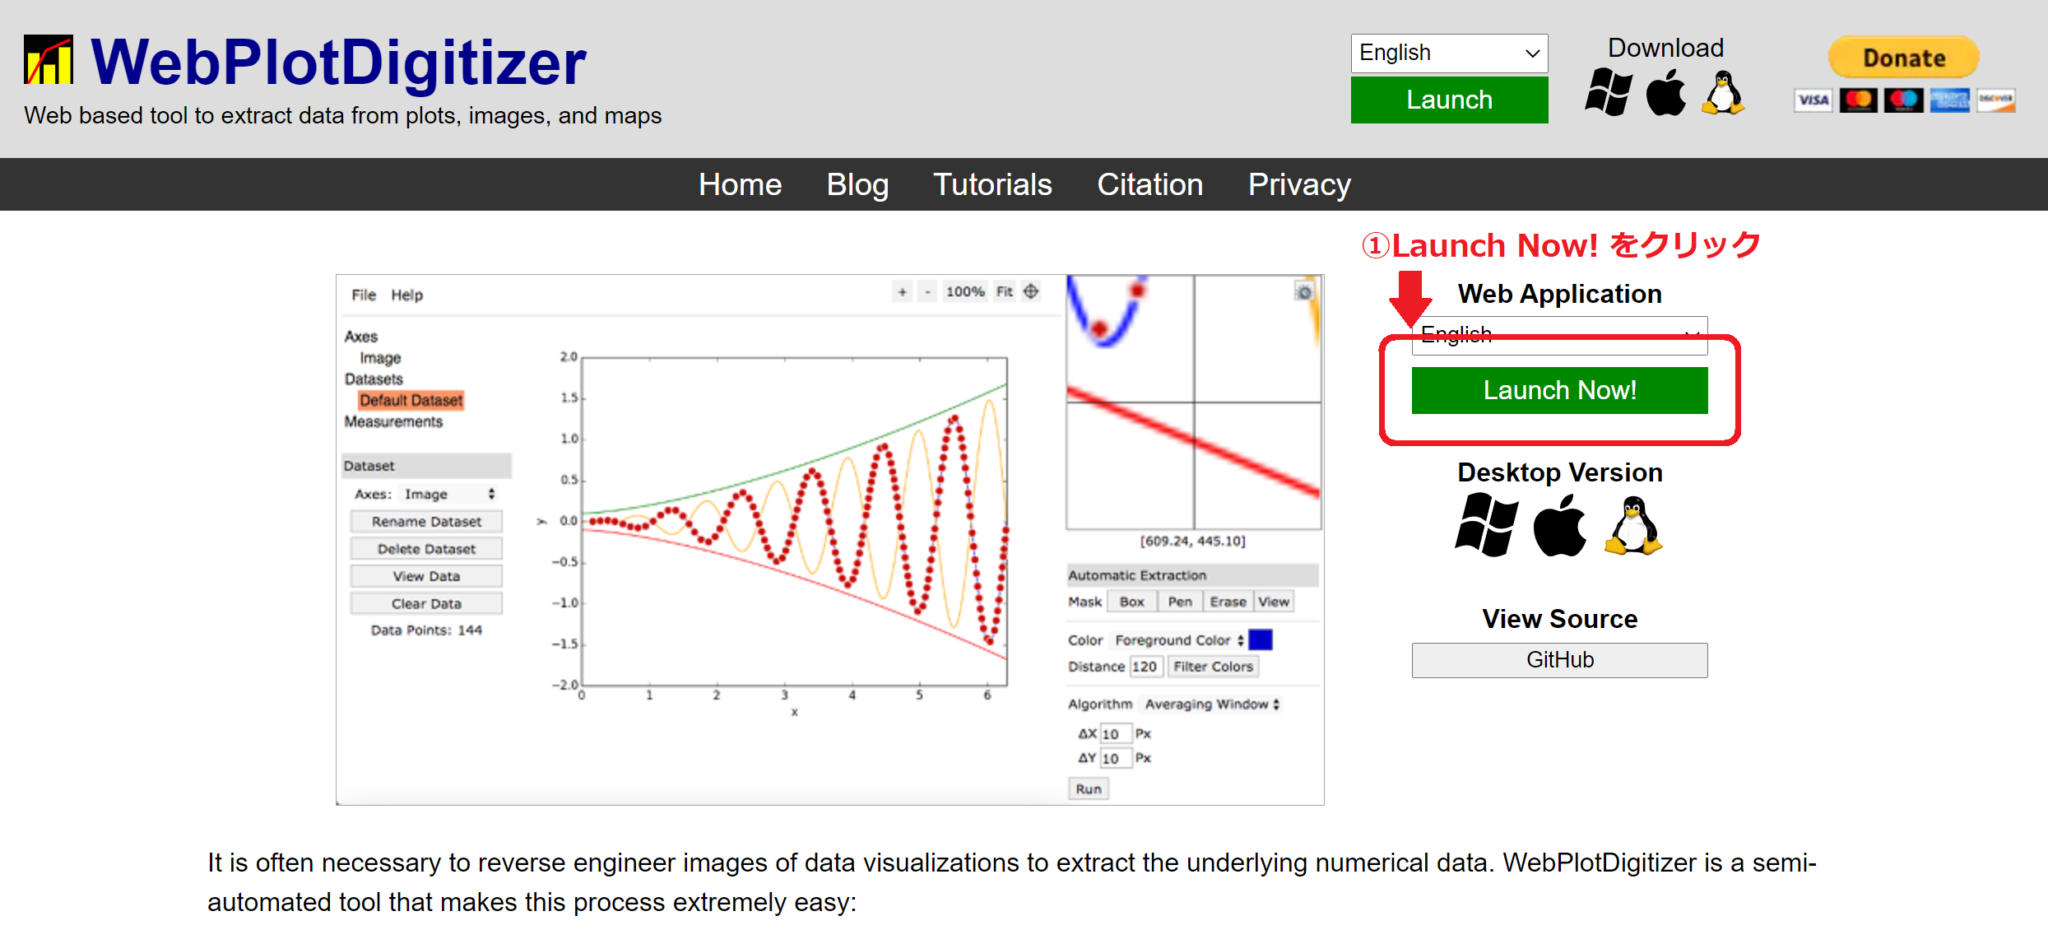The image size is (2048, 930).
Task: Download the macOS Desktop Version
Action: pos(1560,525)
